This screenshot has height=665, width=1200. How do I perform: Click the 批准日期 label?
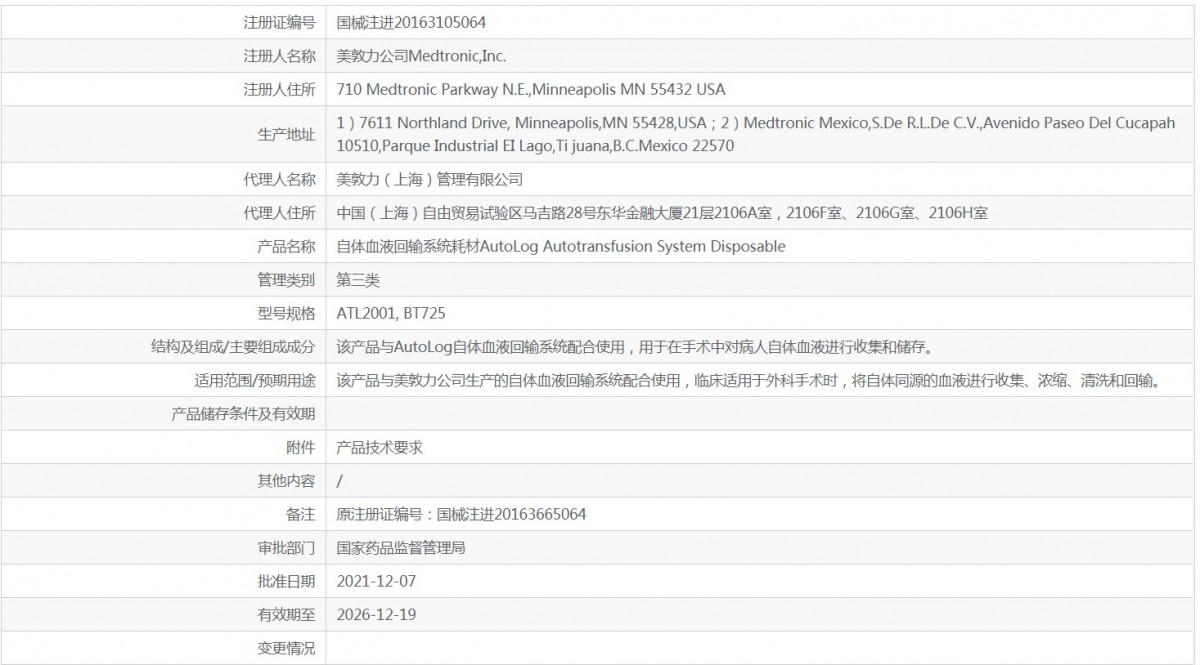coord(286,581)
